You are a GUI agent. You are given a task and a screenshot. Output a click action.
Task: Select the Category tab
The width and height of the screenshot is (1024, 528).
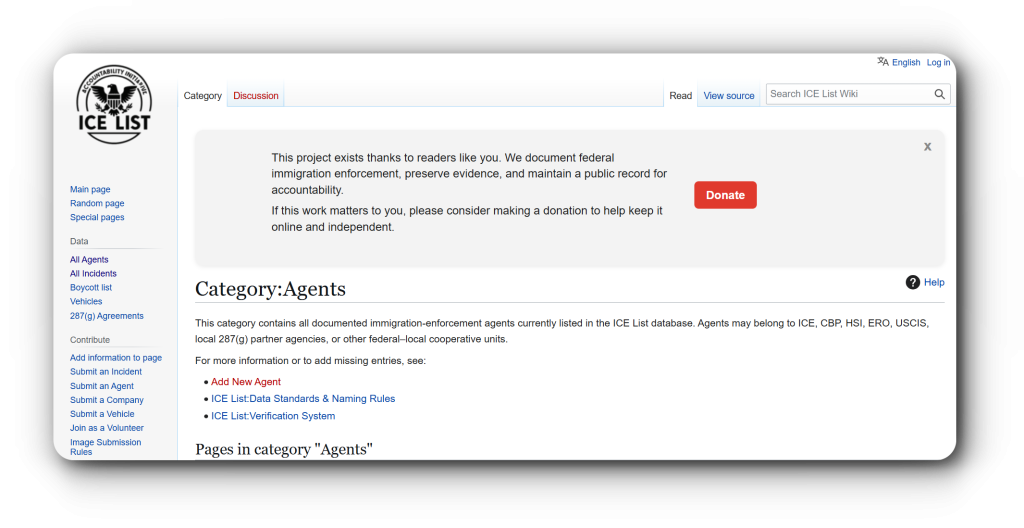tap(203, 96)
